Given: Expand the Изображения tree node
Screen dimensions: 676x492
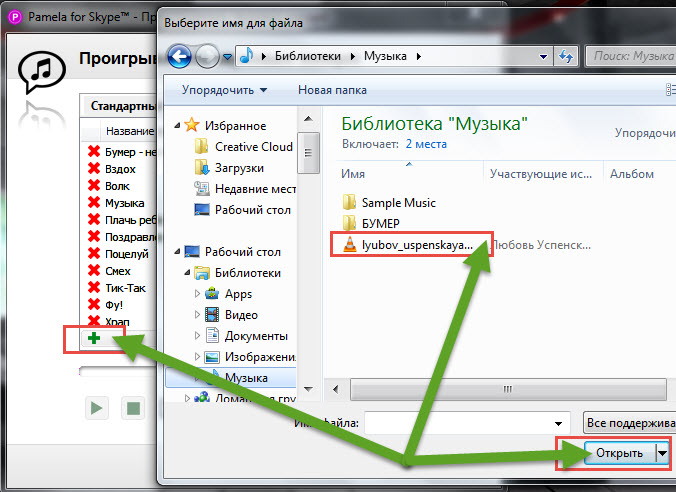Looking at the screenshot, I should [x=197, y=357].
